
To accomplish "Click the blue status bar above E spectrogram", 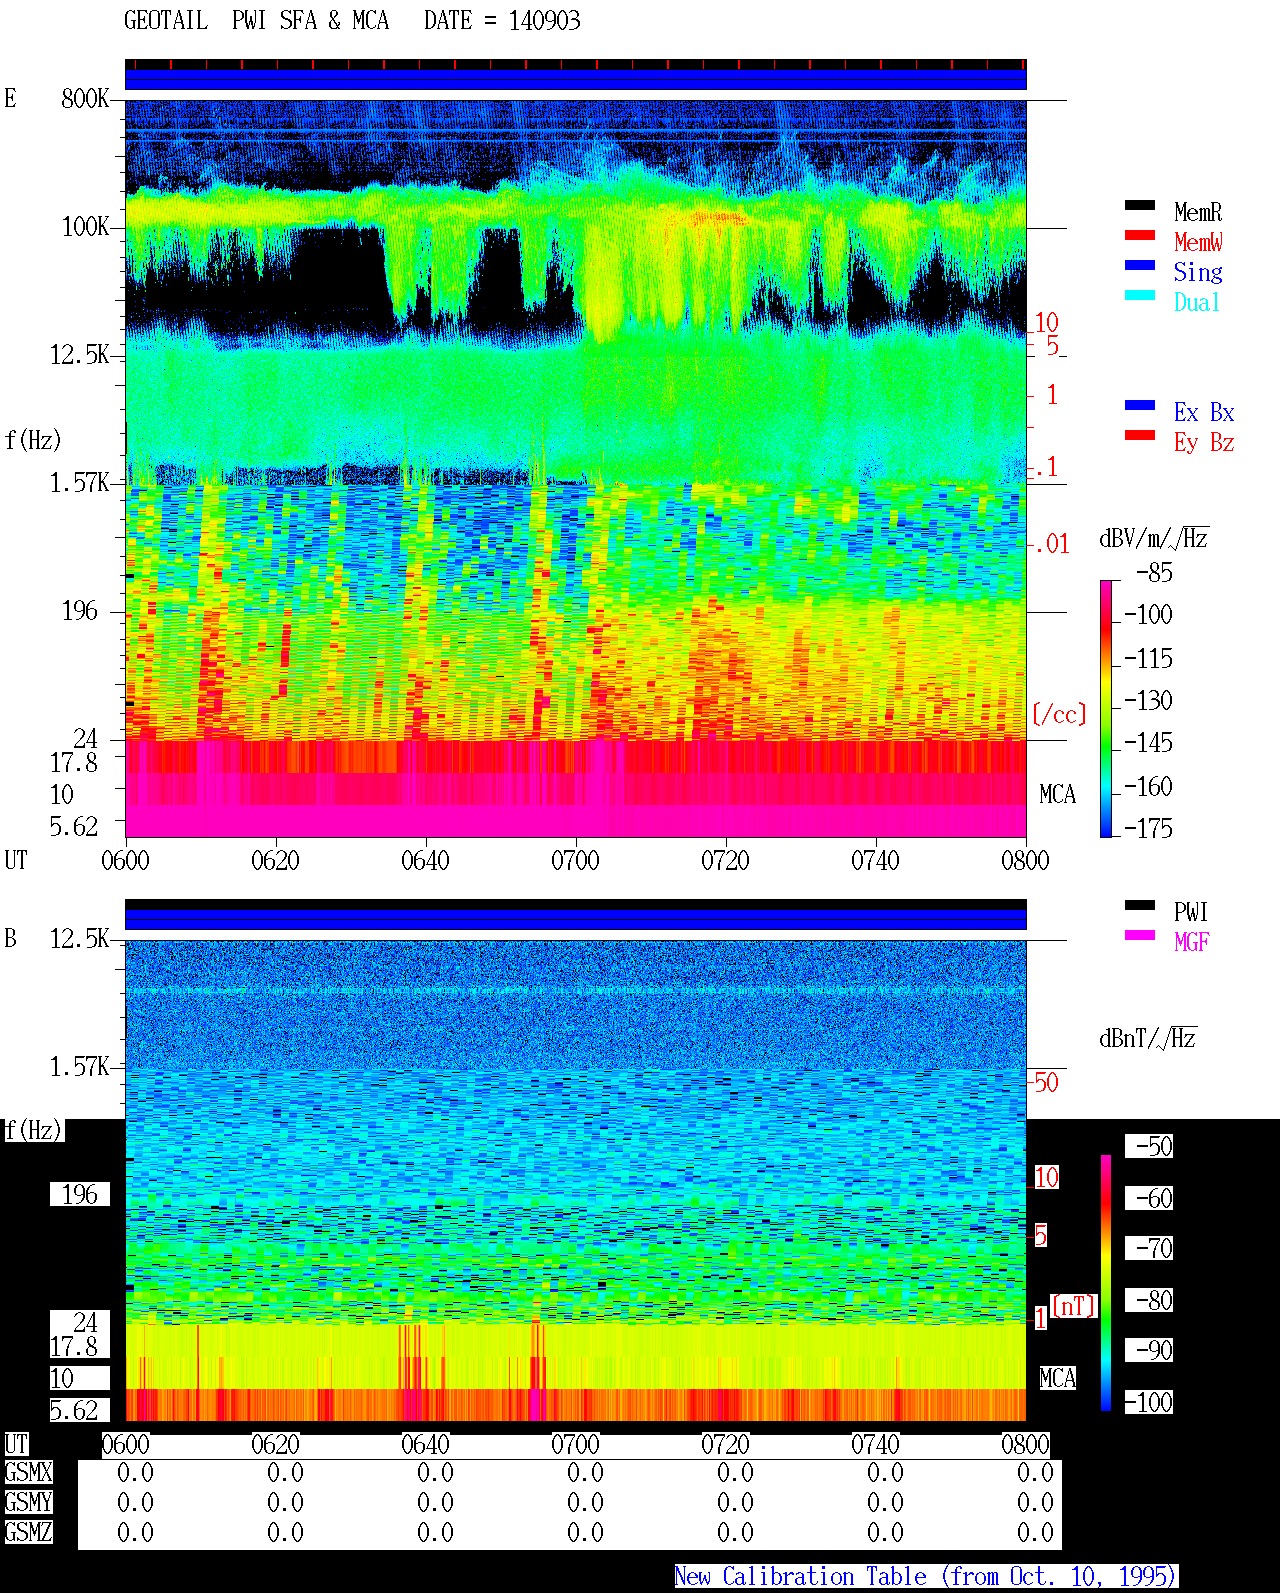I will click(x=575, y=79).
